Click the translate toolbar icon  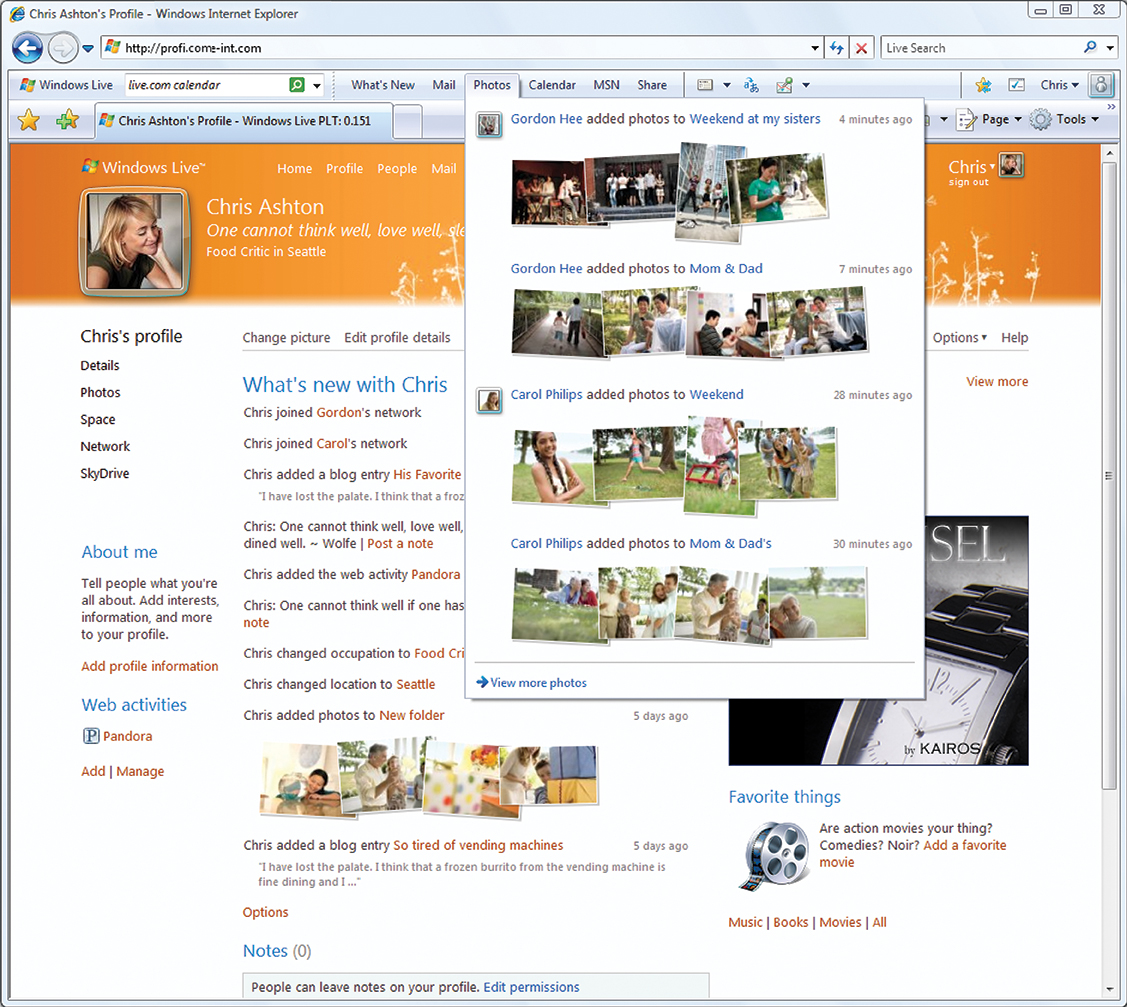coord(751,86)
